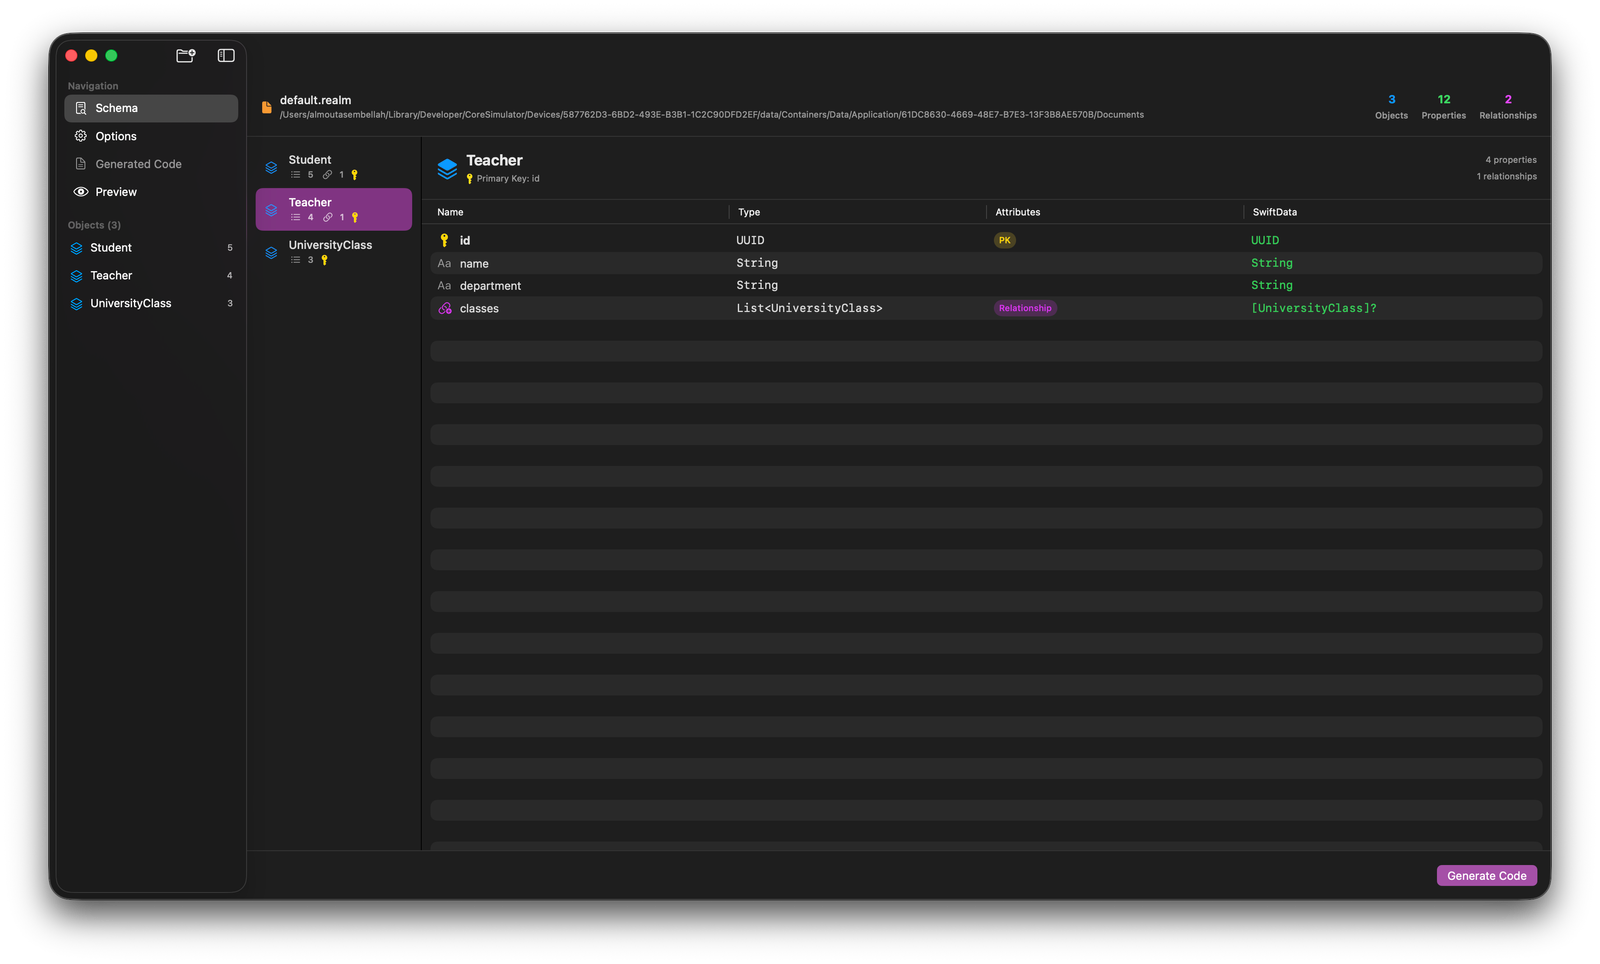The width and height of the screenshot is (1600, 964).
Task: Click the open file folder icon in toolbar
Action: [185, 56]
